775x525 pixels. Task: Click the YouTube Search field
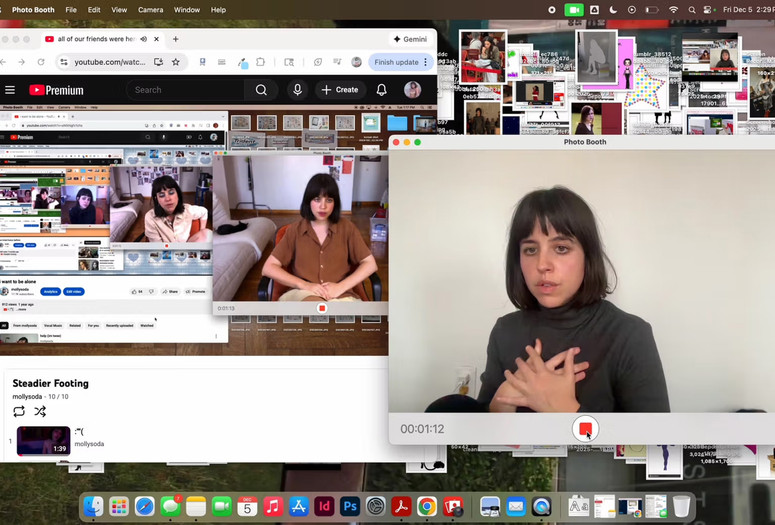185,90
